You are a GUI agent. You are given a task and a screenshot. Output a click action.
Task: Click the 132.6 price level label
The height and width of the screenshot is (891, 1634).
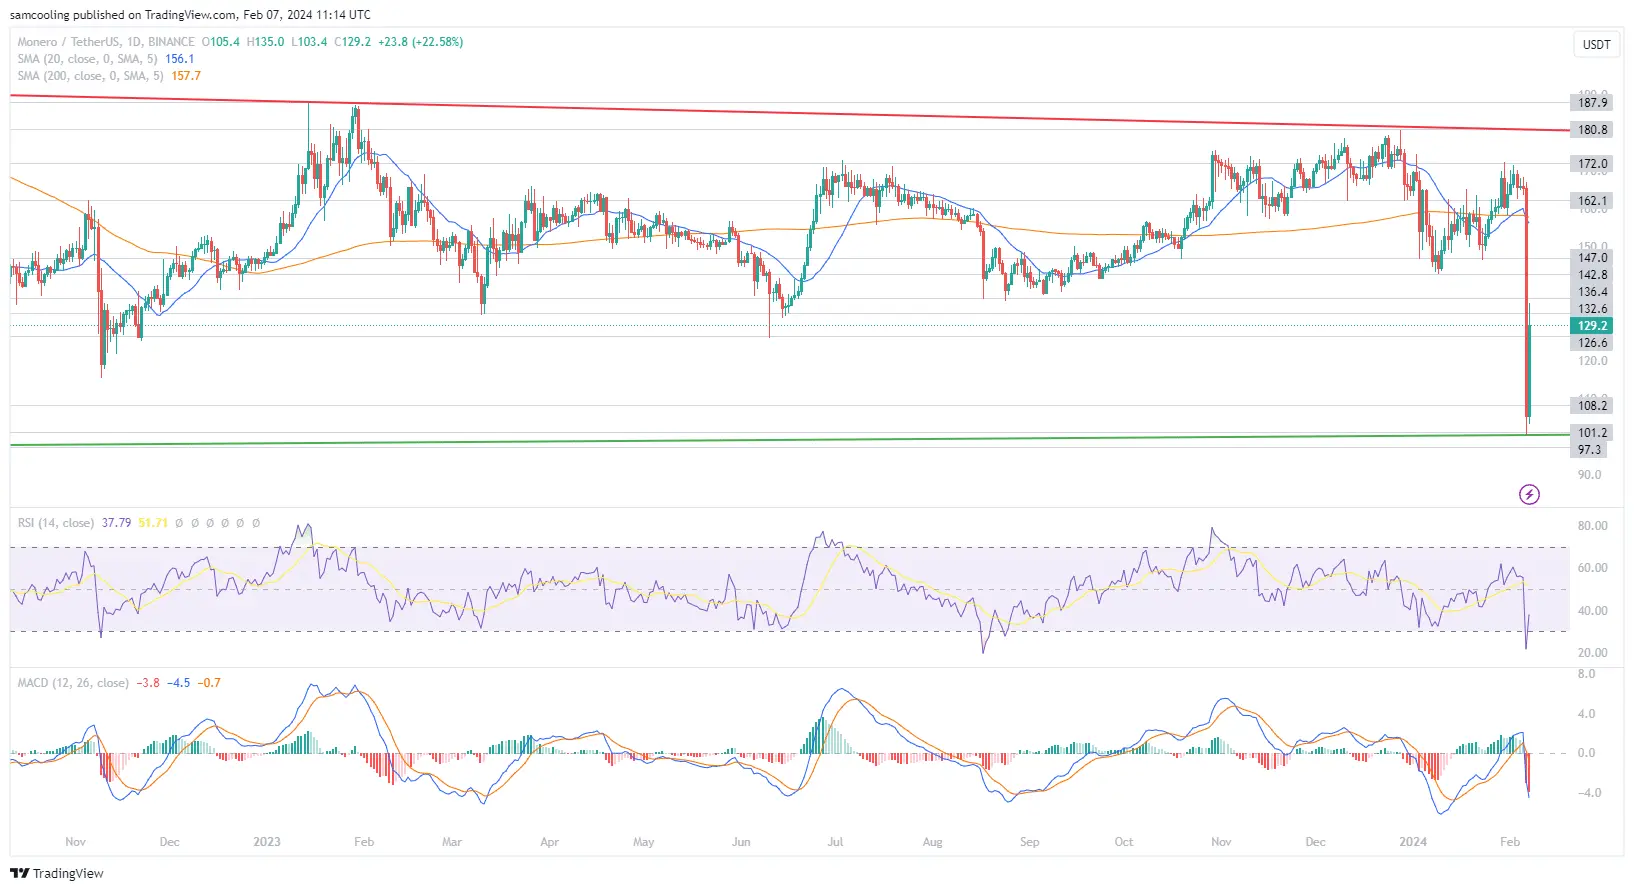click(x=1592, y=309)
